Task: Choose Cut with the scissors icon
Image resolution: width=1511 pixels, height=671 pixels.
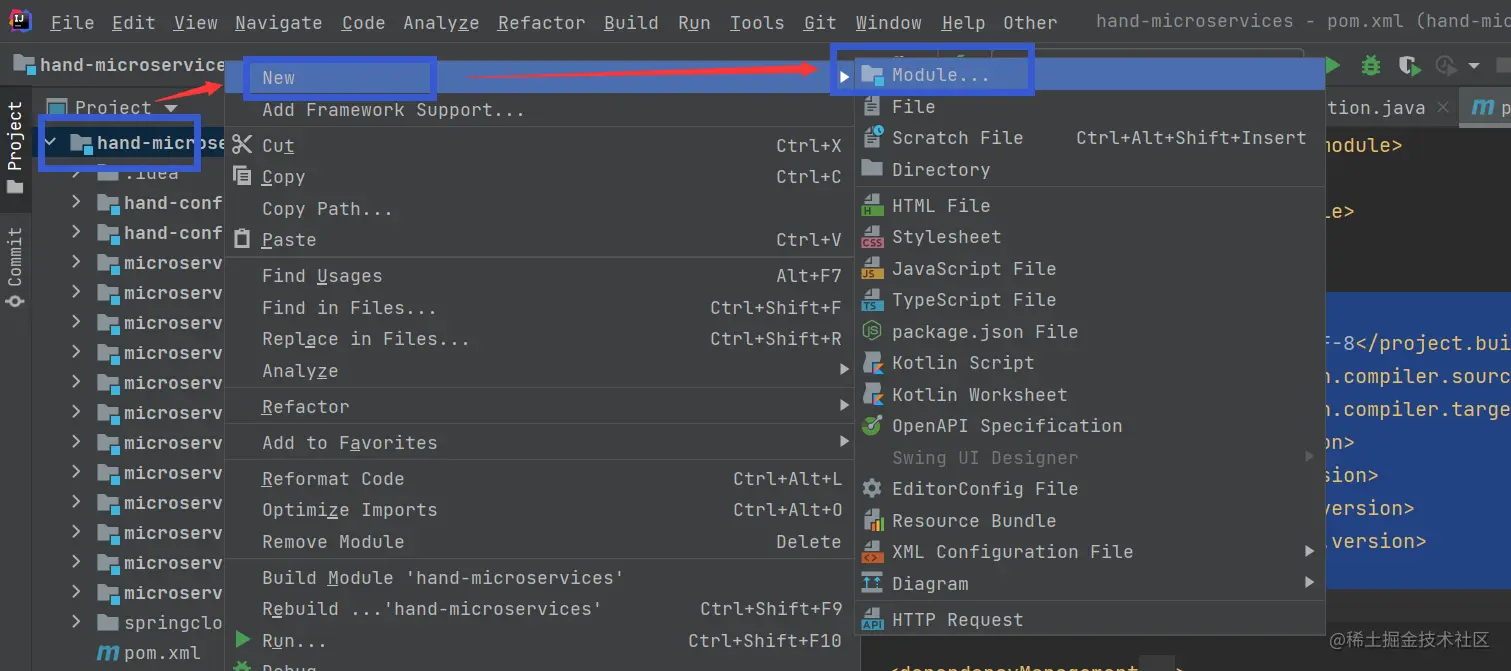Action: pos(540,146)
